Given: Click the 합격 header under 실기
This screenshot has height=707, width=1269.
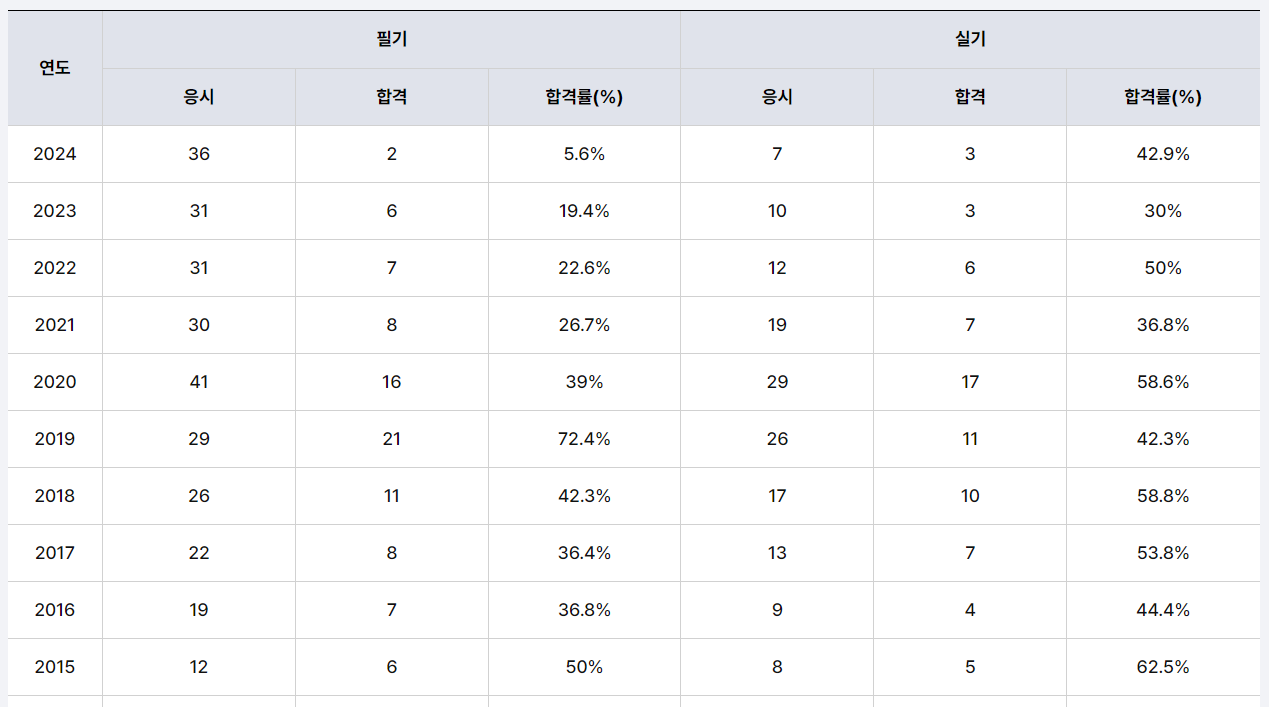Looking at the screenshot, I should click(x=970, y=97).
